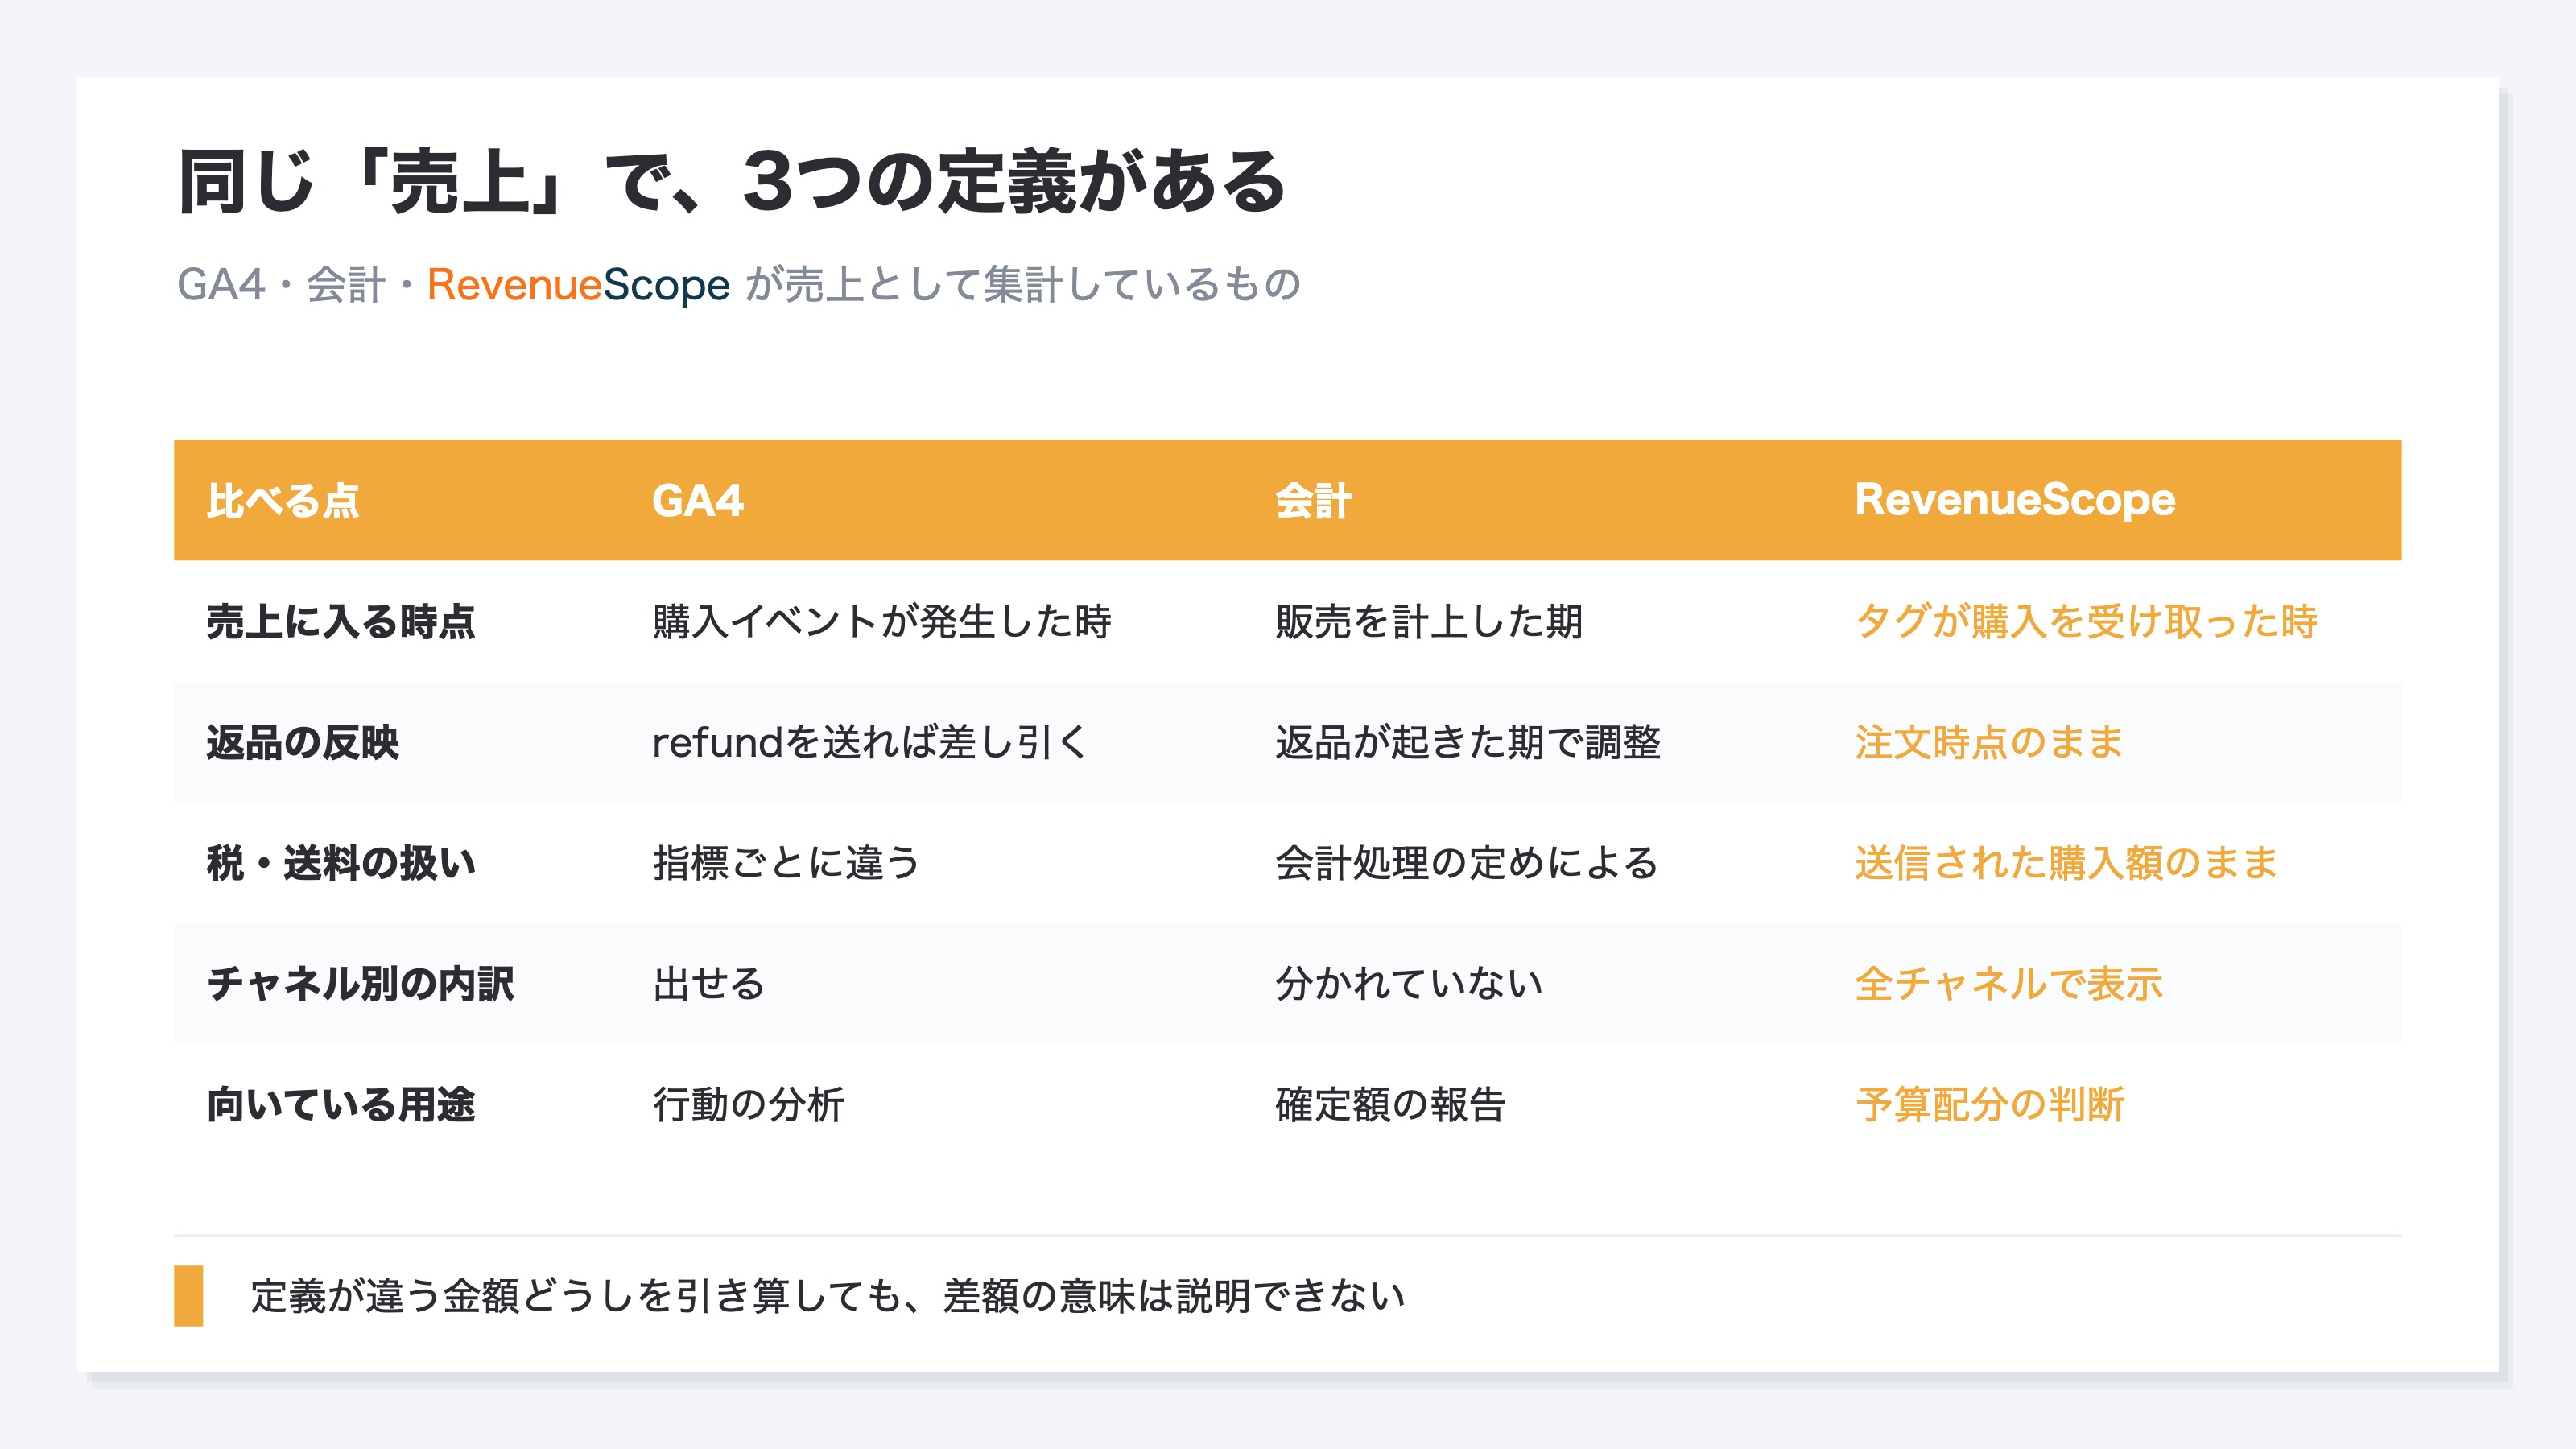2576x1449 pixels.
Task: Select the RevenueScope column header
Action: pos(2015,500)
